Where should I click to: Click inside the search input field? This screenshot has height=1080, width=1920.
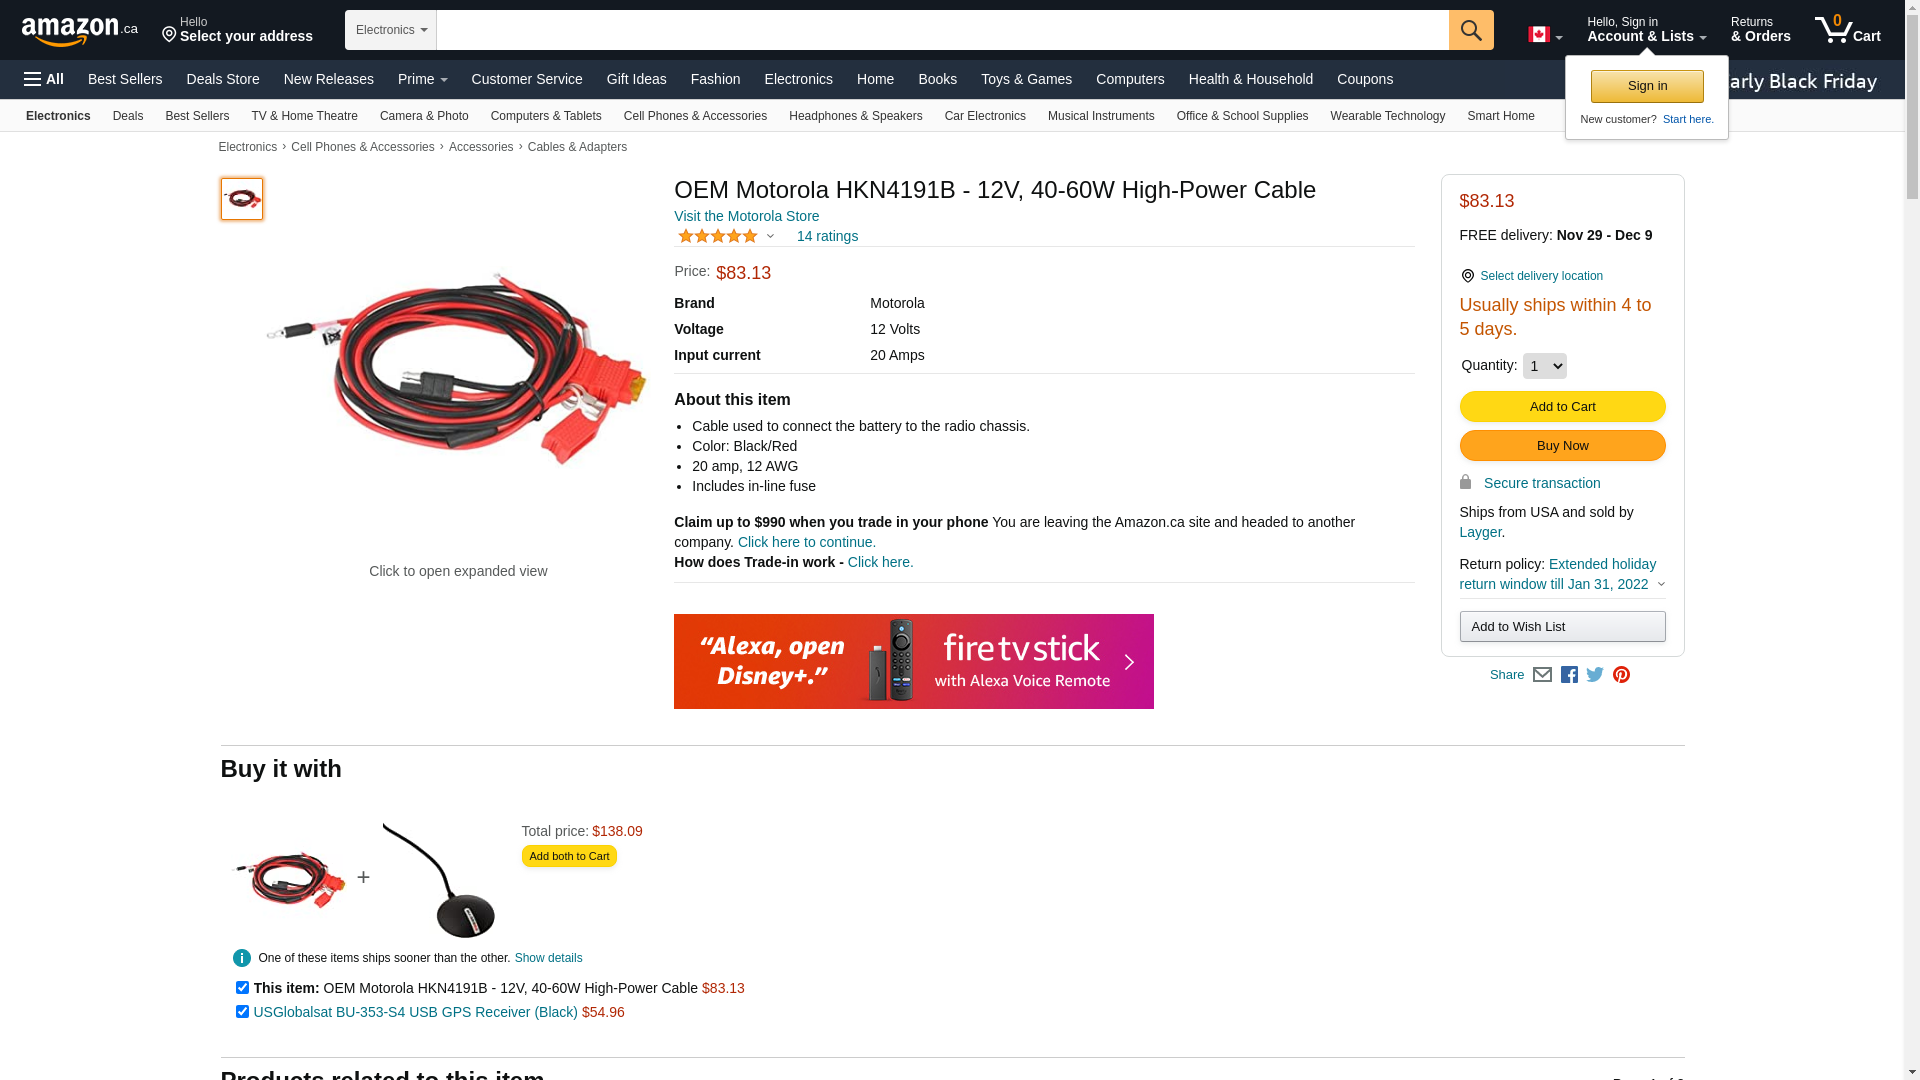pos(942,30)
